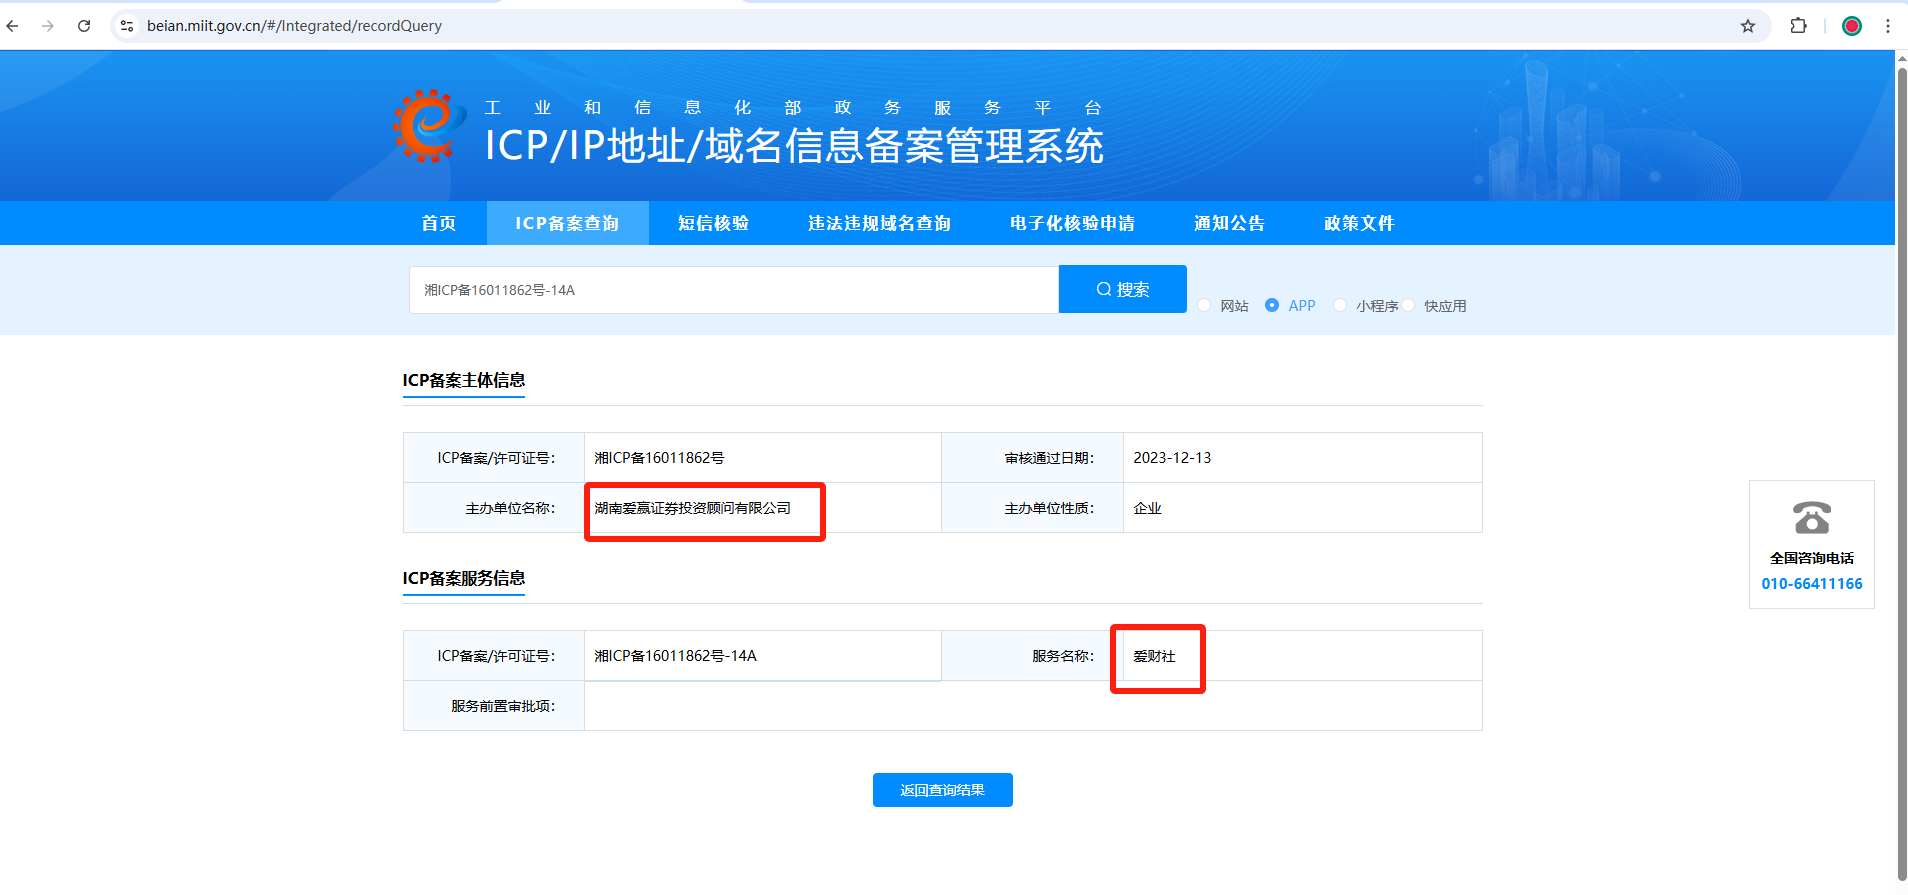This screenshot has height=895, width=1908.
Task: Open the 违法违规域名查询 nav tab
Action: (879, 223)
